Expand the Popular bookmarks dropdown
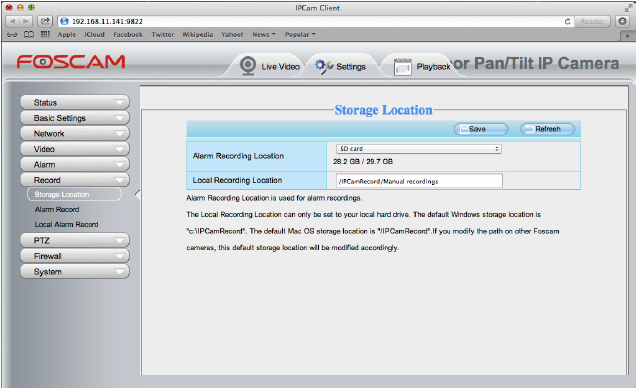 pos(300,35)
